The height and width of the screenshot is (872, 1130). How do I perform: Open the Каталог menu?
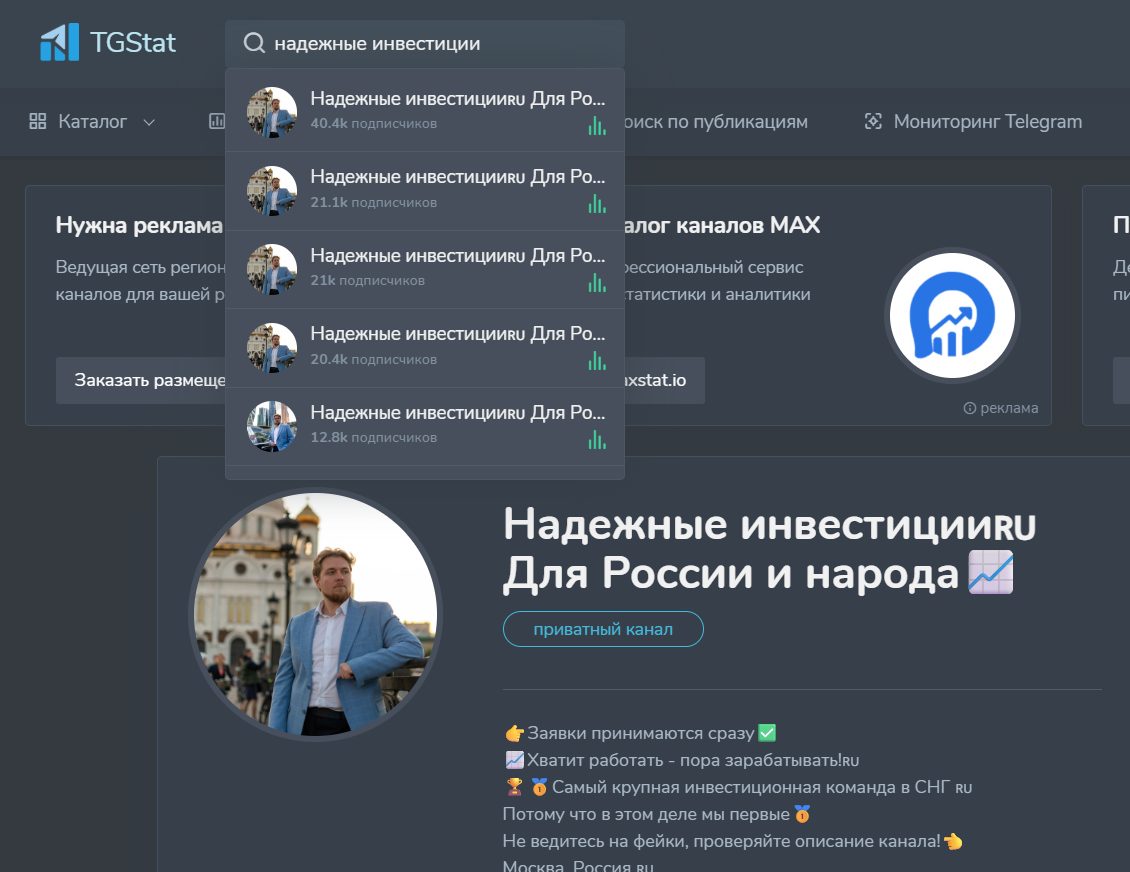[92, 121]
